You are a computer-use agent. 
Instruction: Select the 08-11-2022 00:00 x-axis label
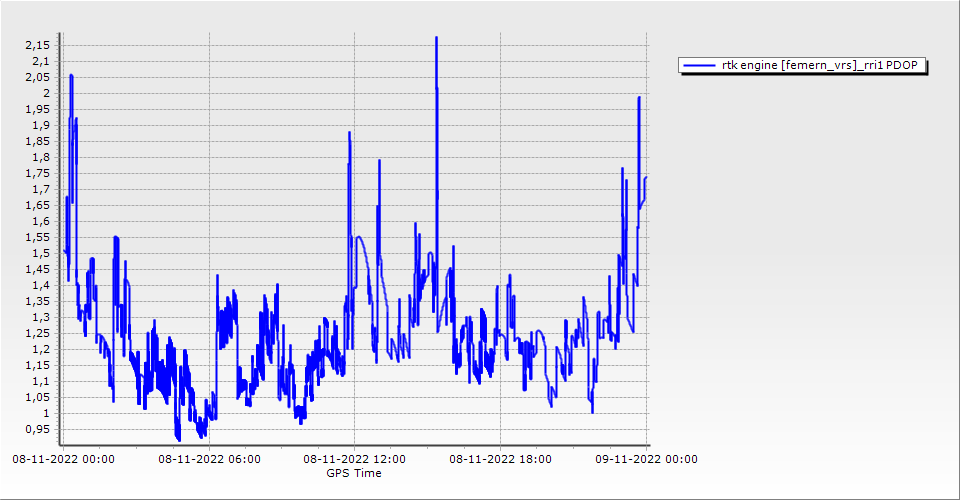coord(63,460)
